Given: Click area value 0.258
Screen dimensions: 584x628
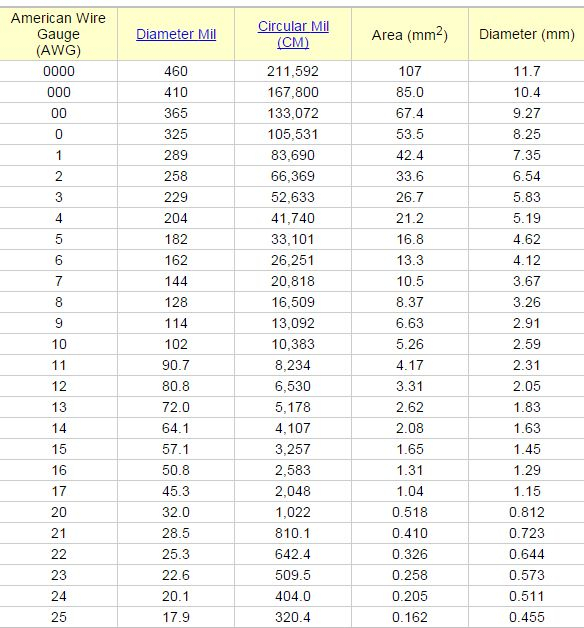Looking at the screenshot, I should [410, 575].
